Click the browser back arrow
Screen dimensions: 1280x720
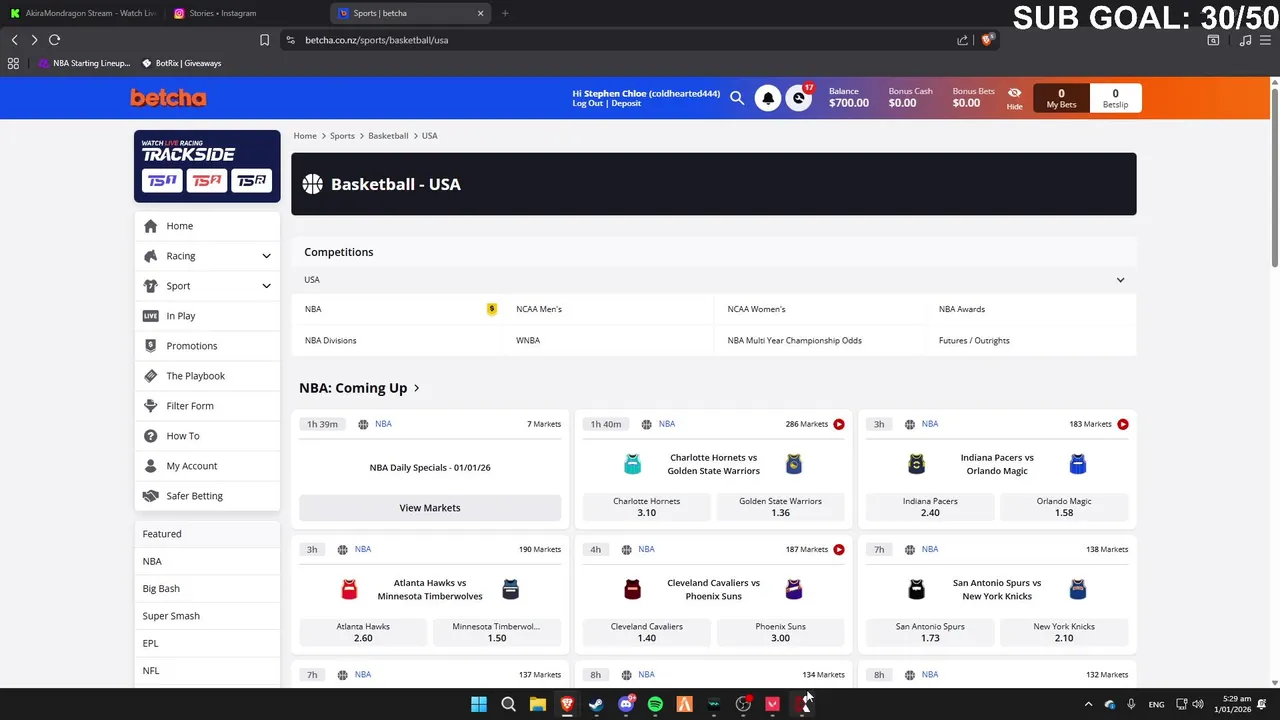click(14, 40)
